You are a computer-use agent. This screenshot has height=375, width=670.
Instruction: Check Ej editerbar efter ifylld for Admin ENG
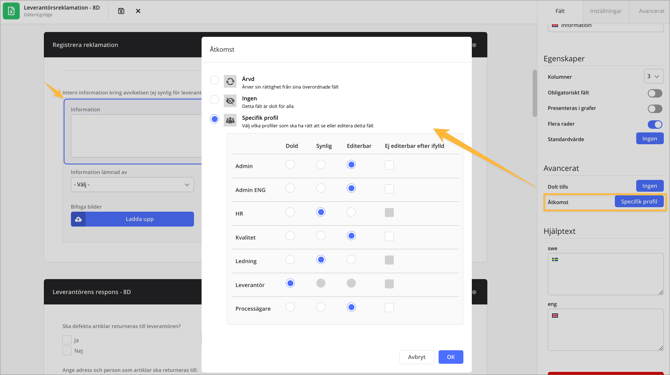[389, 189]
